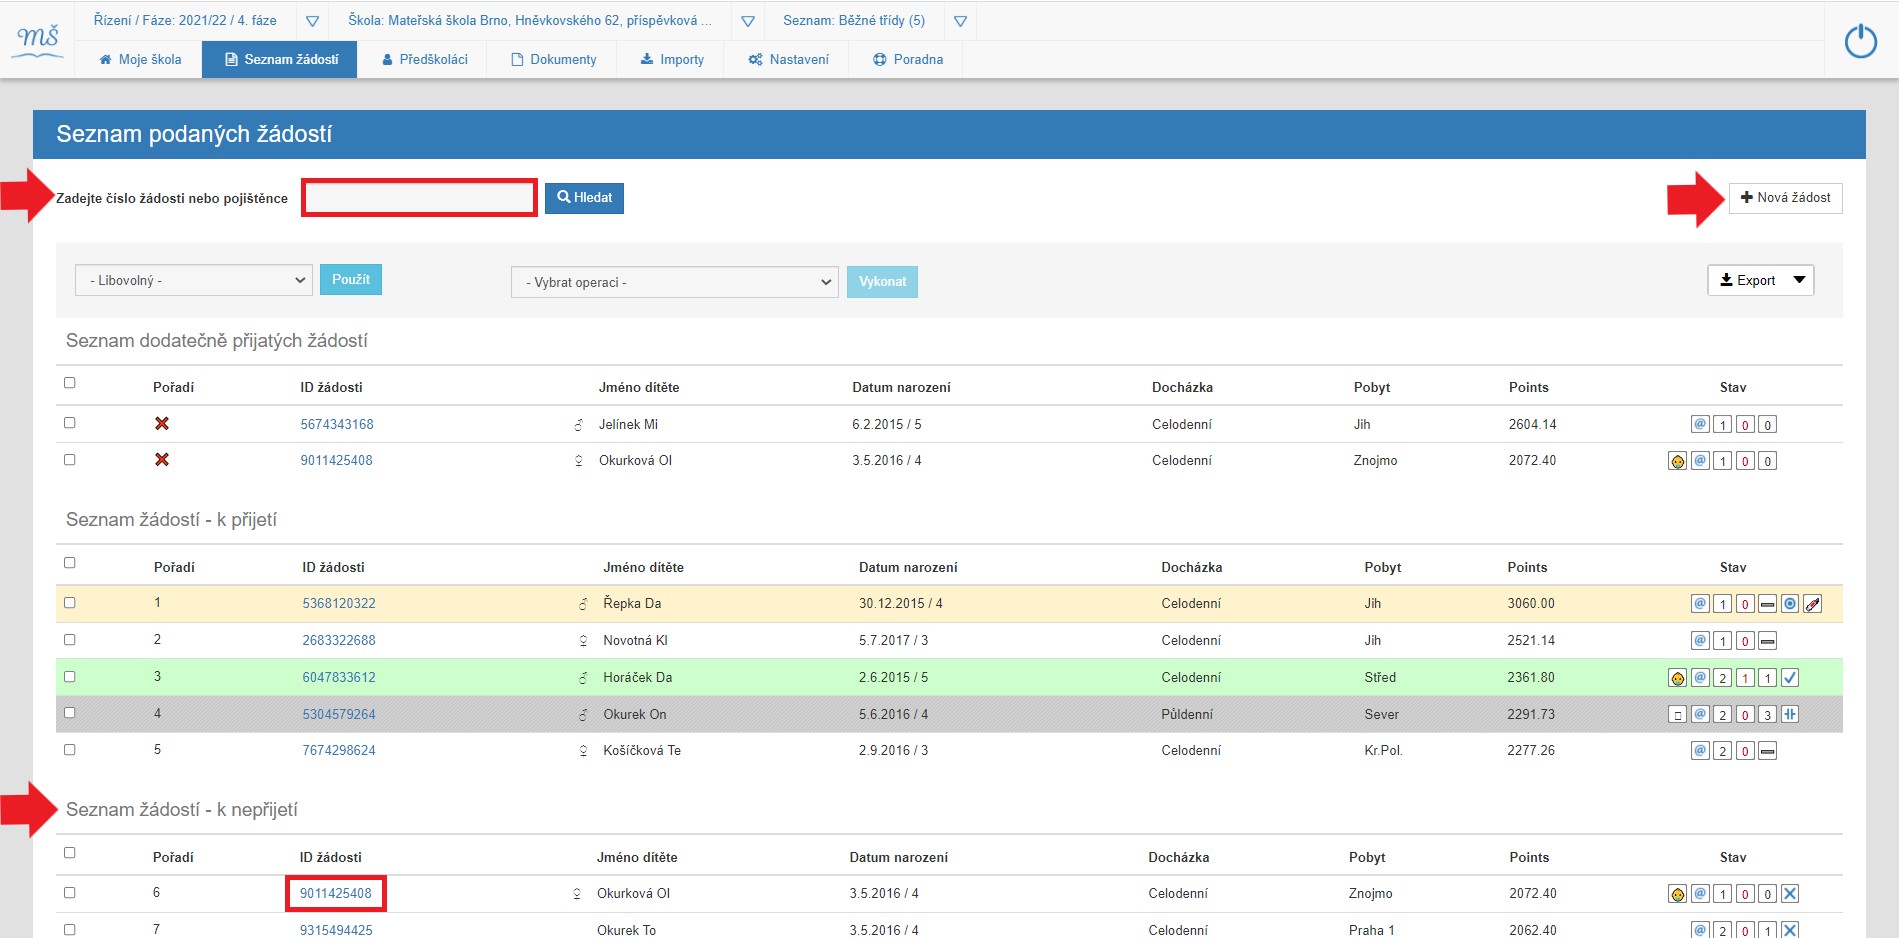Click the email @ icon in Okurek On row

pyautogui.click(x=1700, y=714)
